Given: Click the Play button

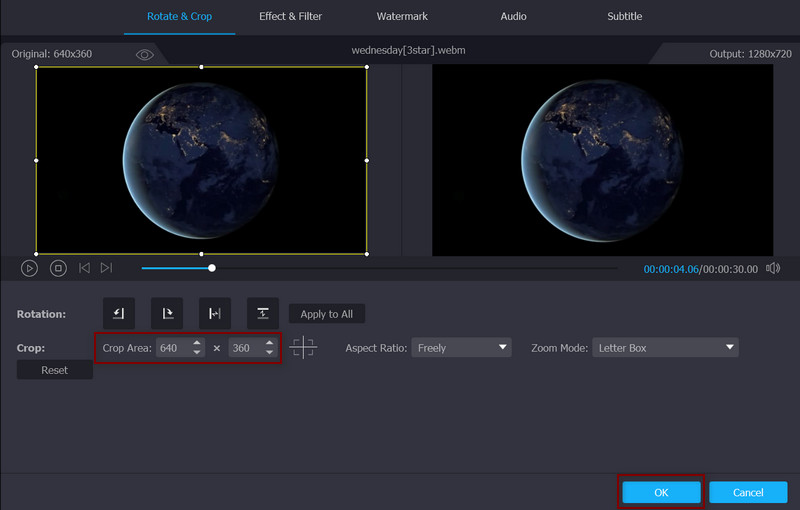Looking at the screenshot, I should click(30, 268).
